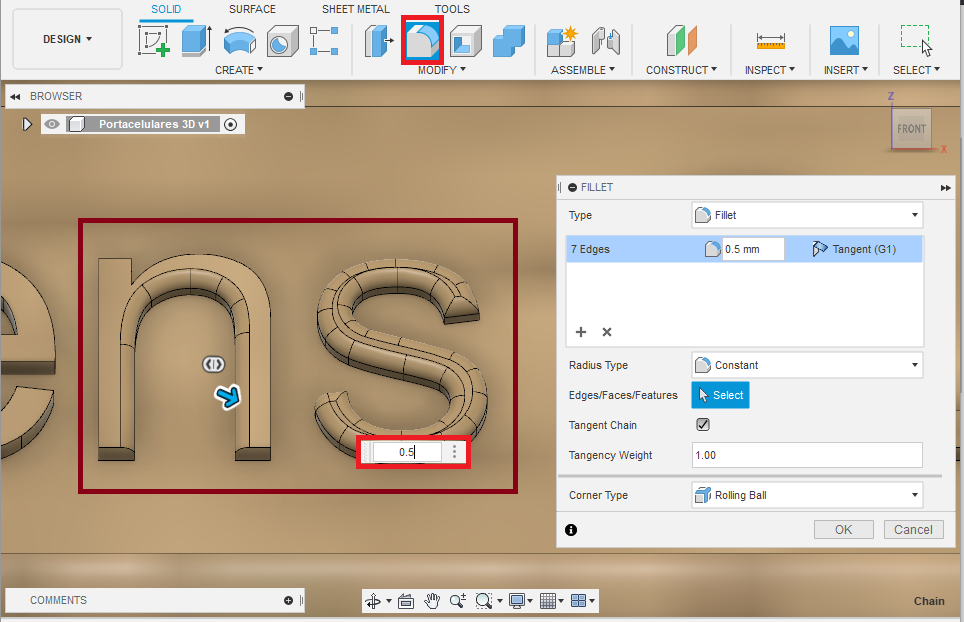Select the New Component tool
964x622 pixels.
pyautogui.click(x=562, y=41)
